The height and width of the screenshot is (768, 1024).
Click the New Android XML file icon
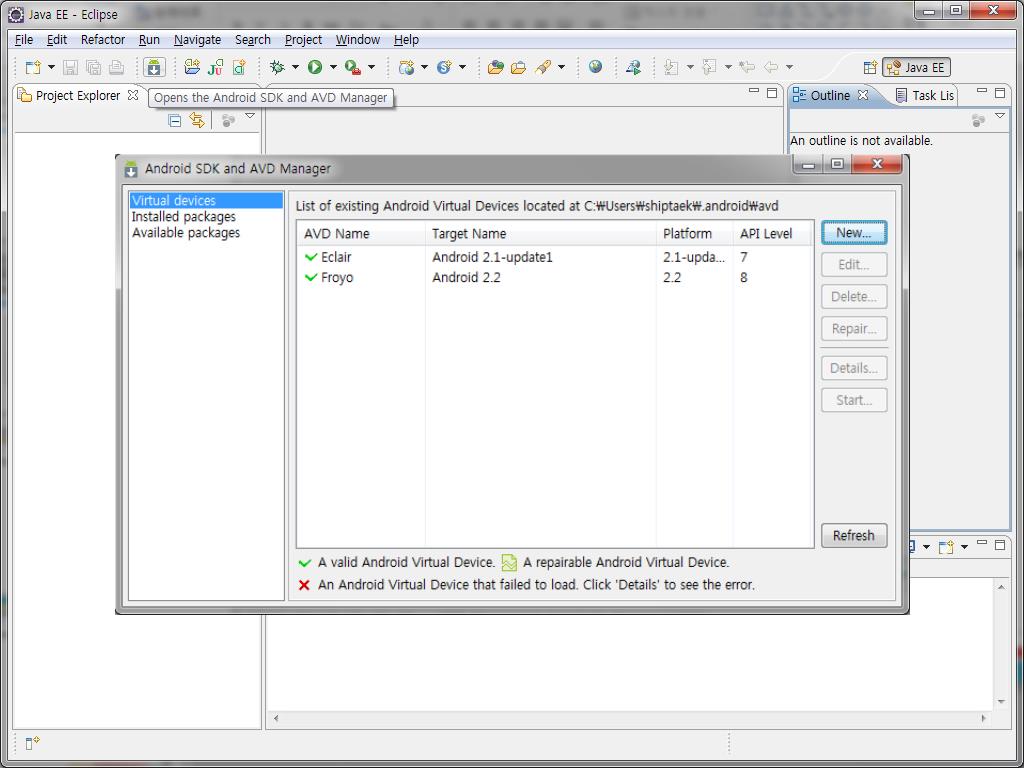tap(240, 67)
